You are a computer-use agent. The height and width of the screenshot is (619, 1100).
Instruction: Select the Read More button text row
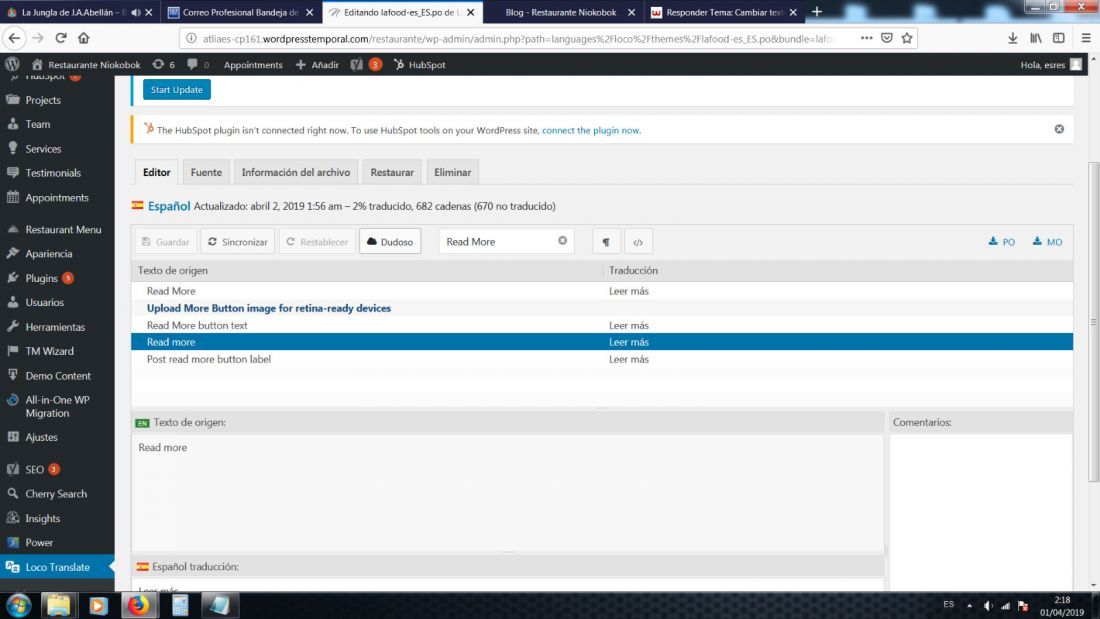click(x=602, y=325)
